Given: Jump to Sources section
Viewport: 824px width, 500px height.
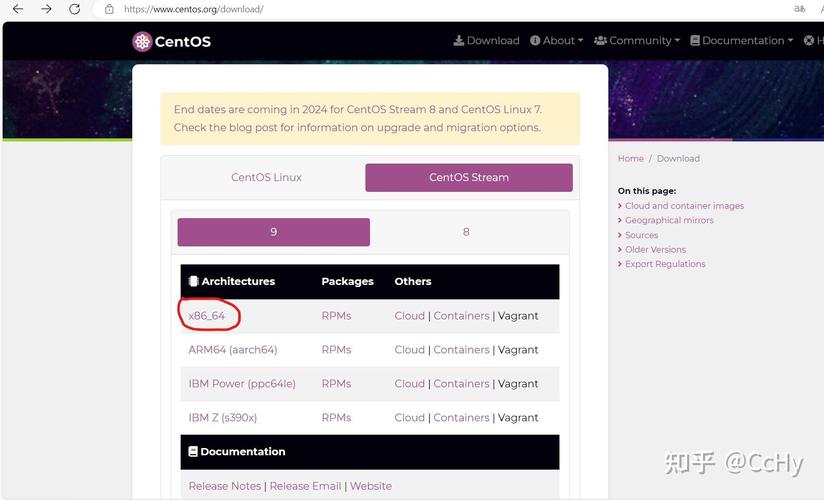Looking at the screenshot, I should 641,235.
